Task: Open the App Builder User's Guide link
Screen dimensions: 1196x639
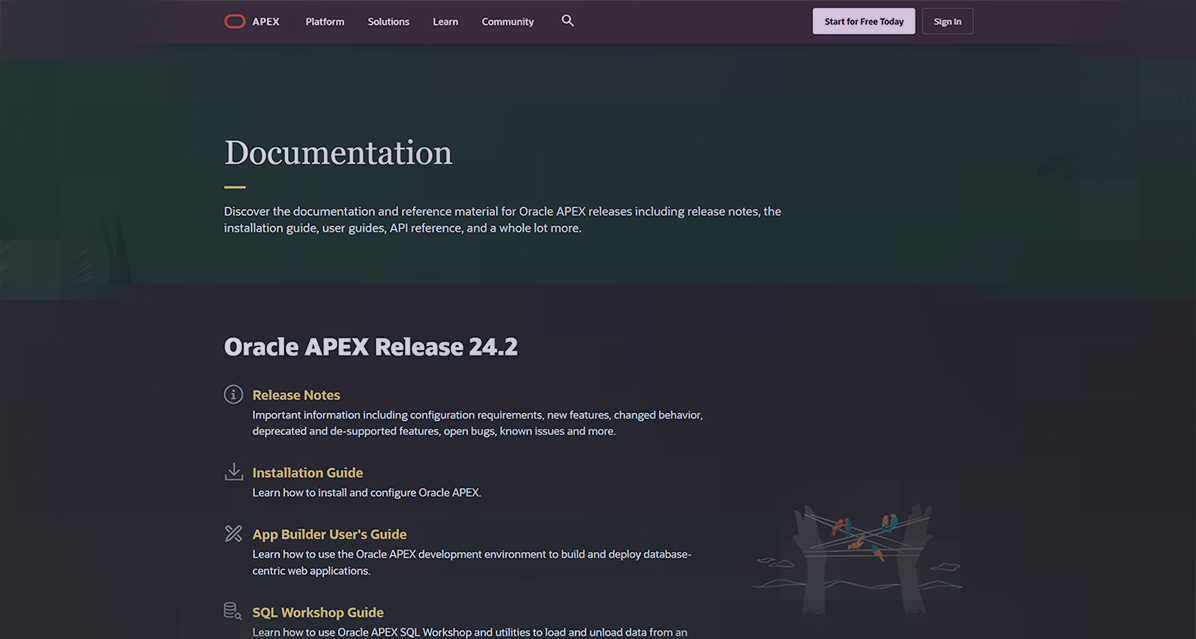Action: coord(329,535)
